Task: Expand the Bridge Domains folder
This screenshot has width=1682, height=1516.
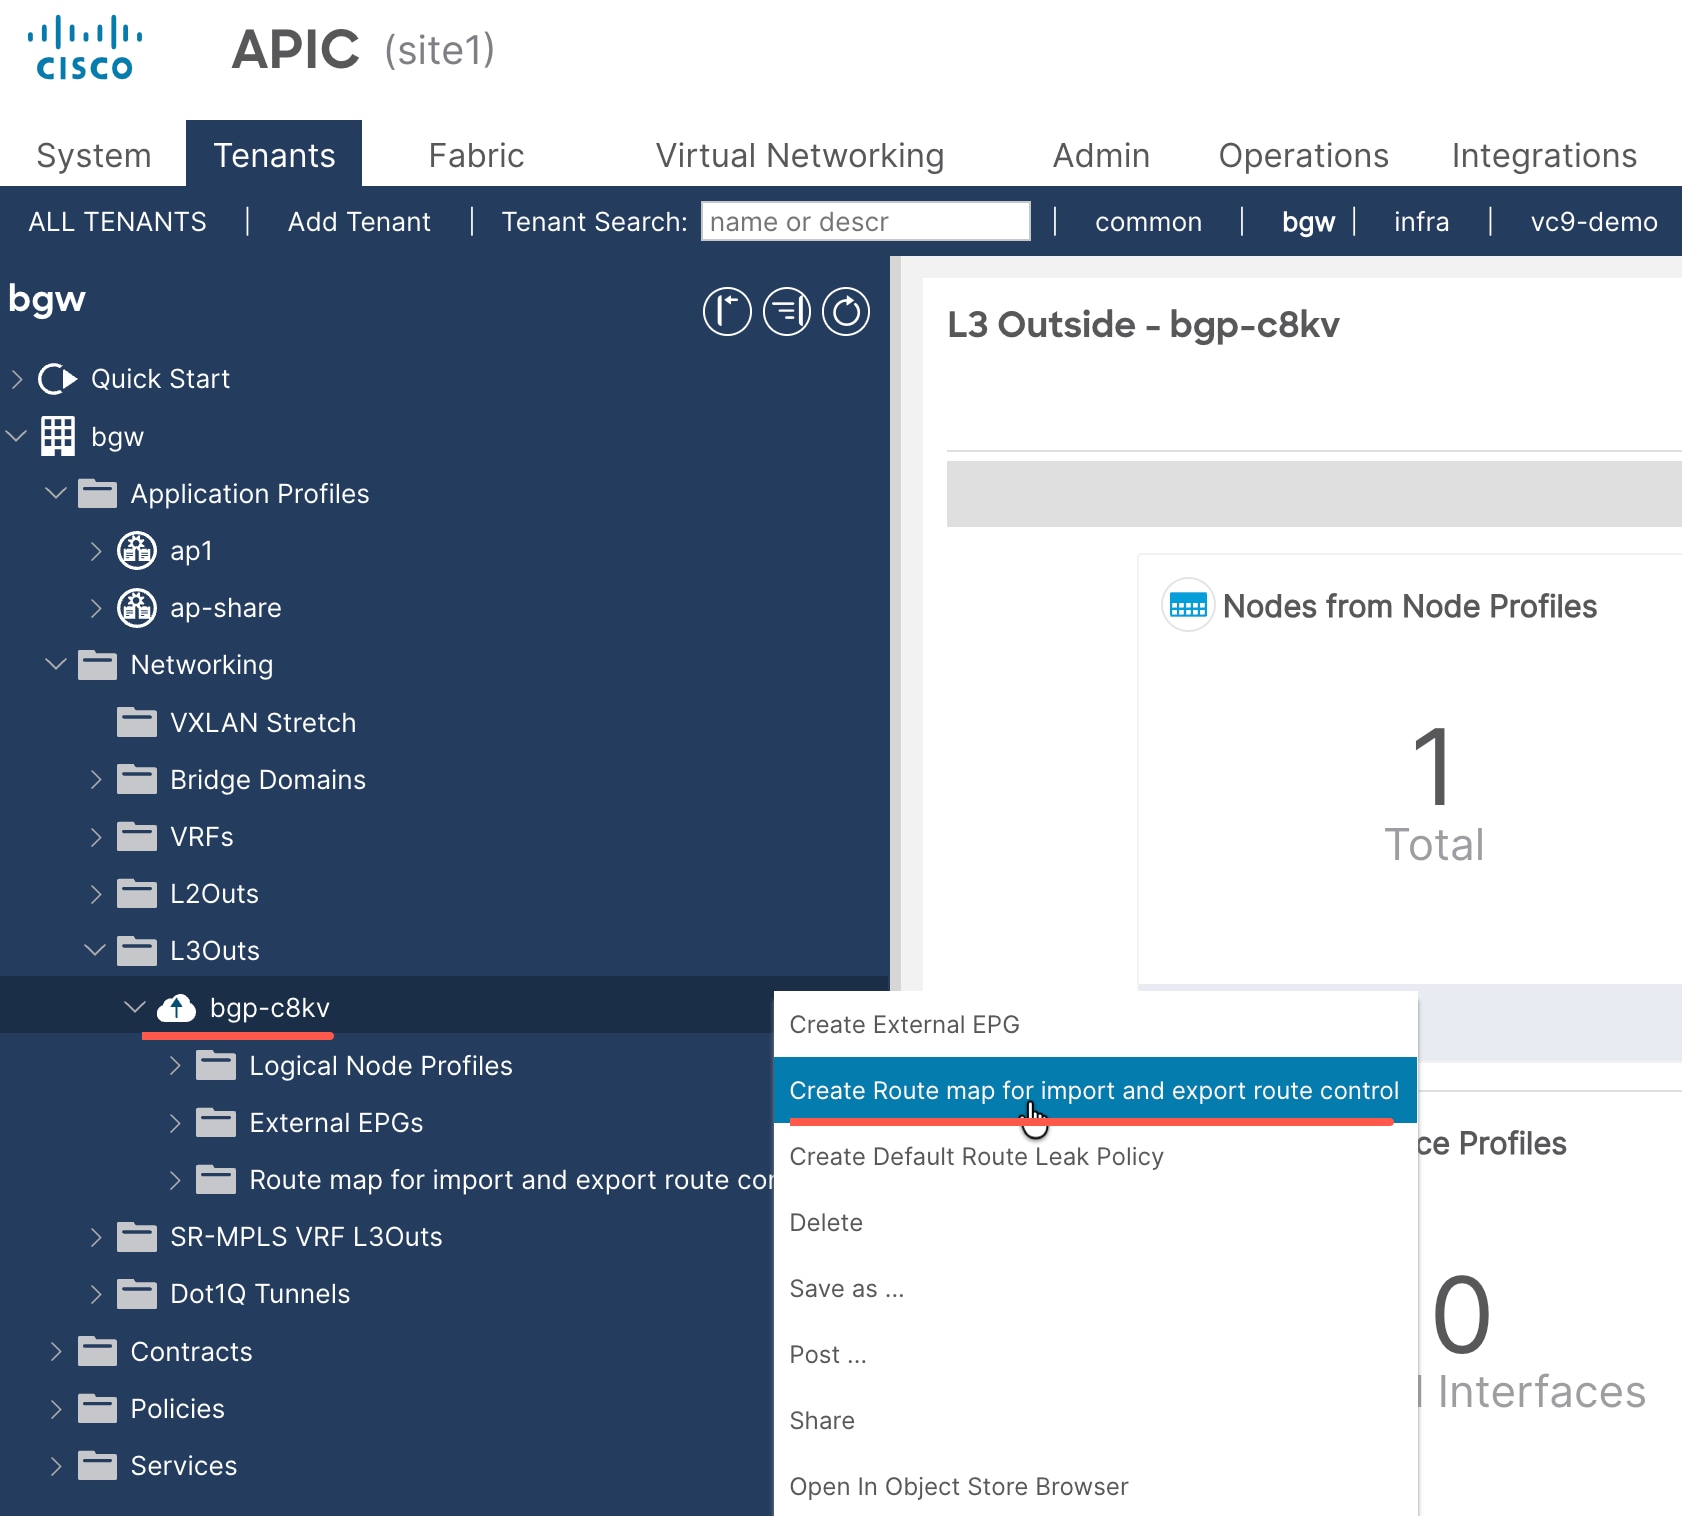Action: [96, 779]
